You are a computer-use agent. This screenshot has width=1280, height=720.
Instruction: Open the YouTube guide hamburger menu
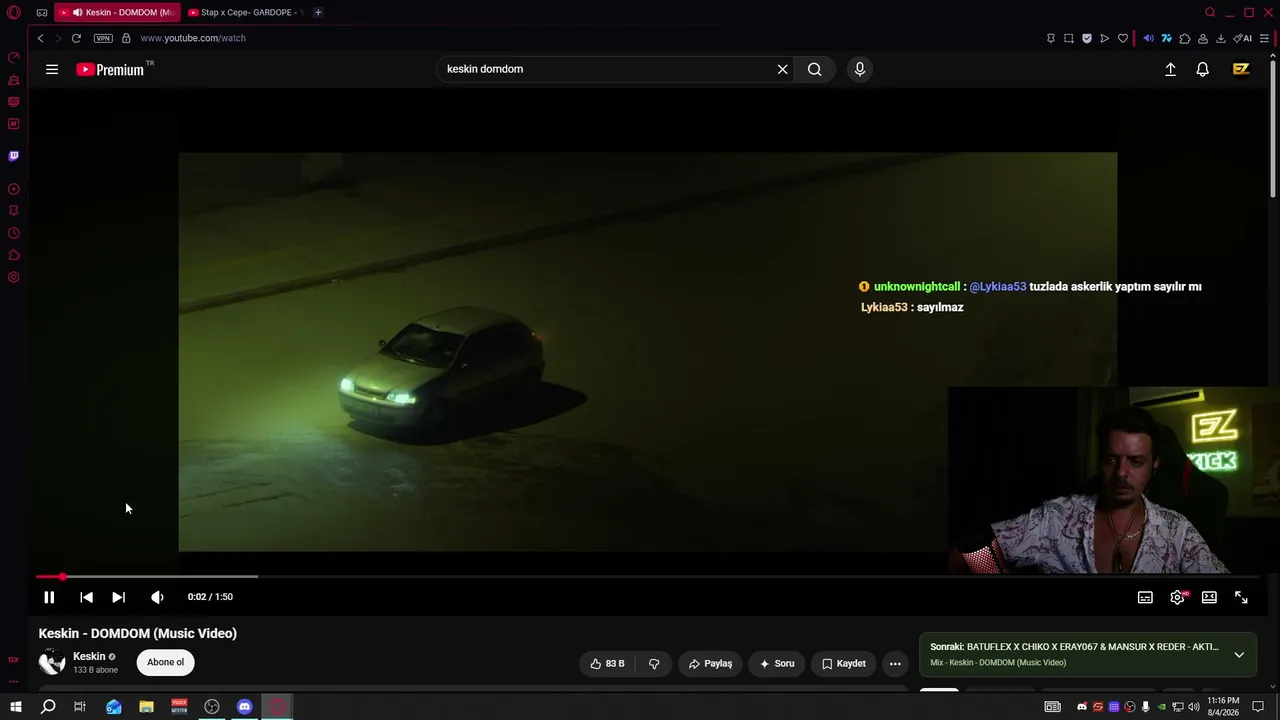click(x=52, y=69)
